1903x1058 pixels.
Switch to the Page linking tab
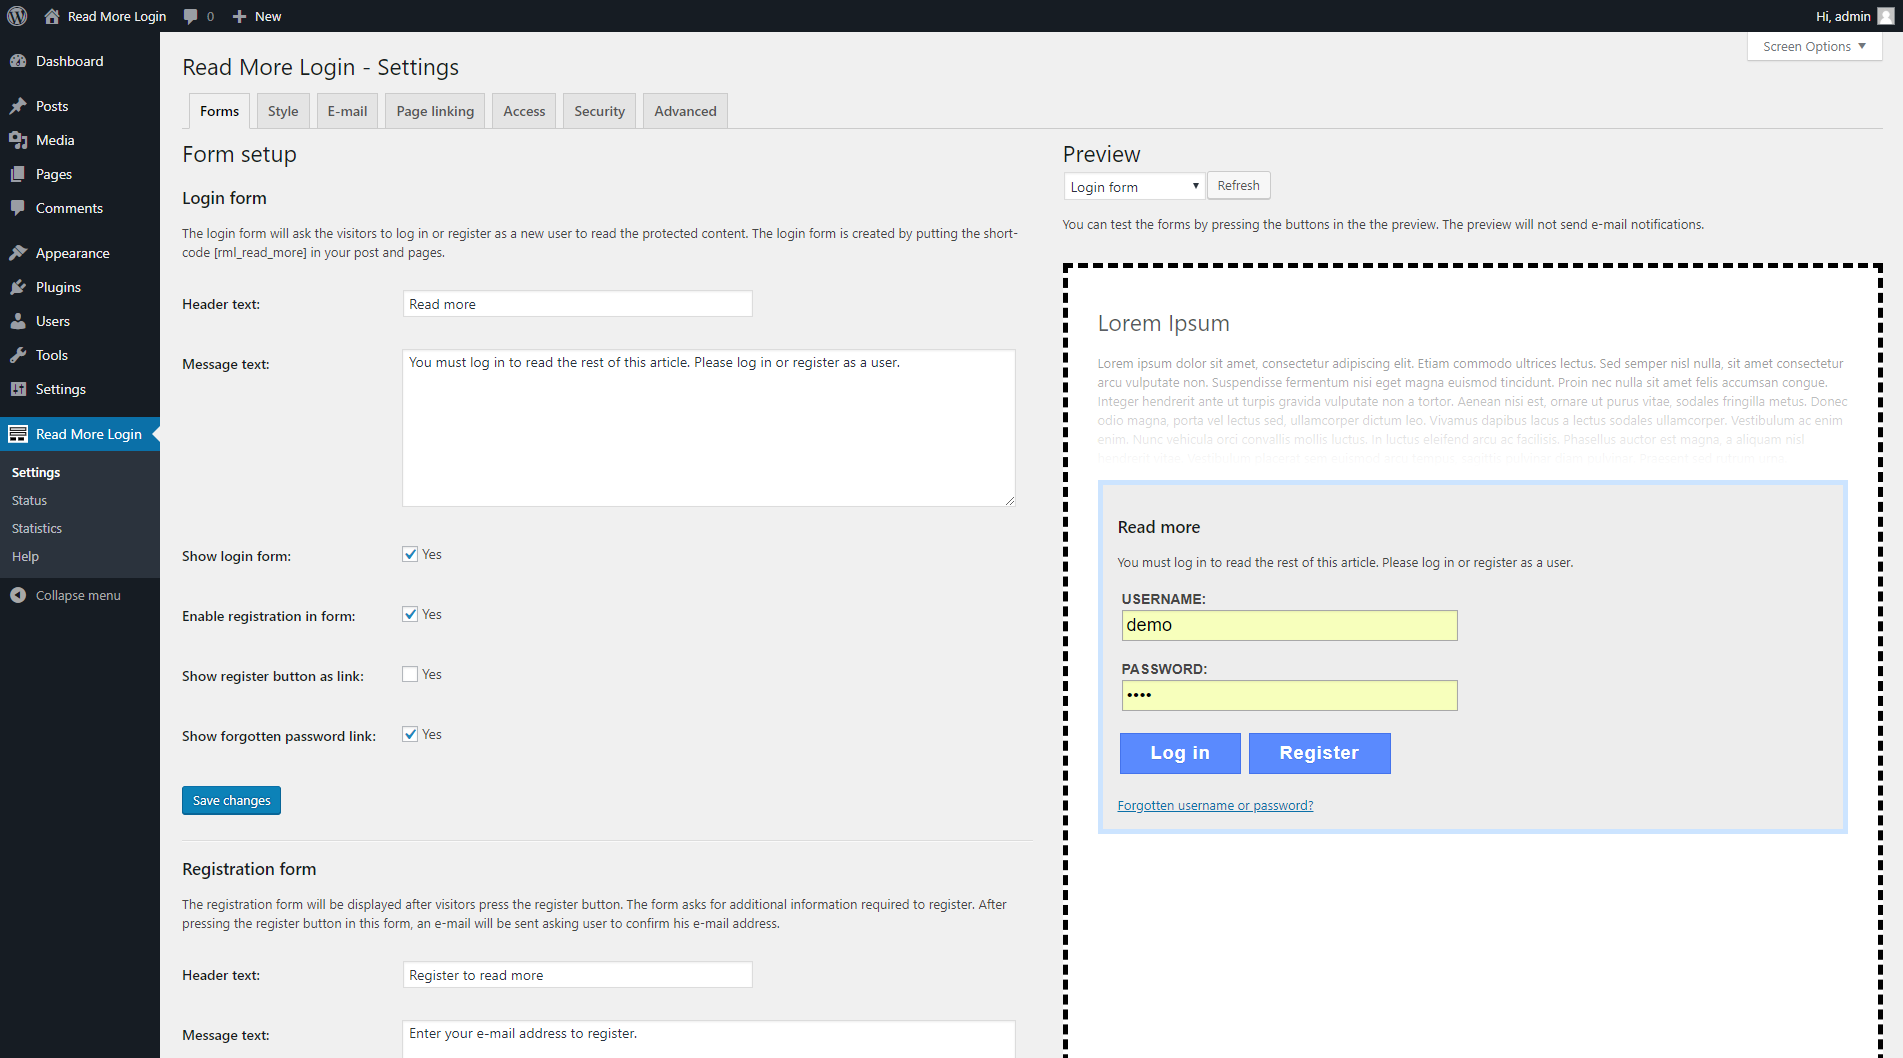434,110
